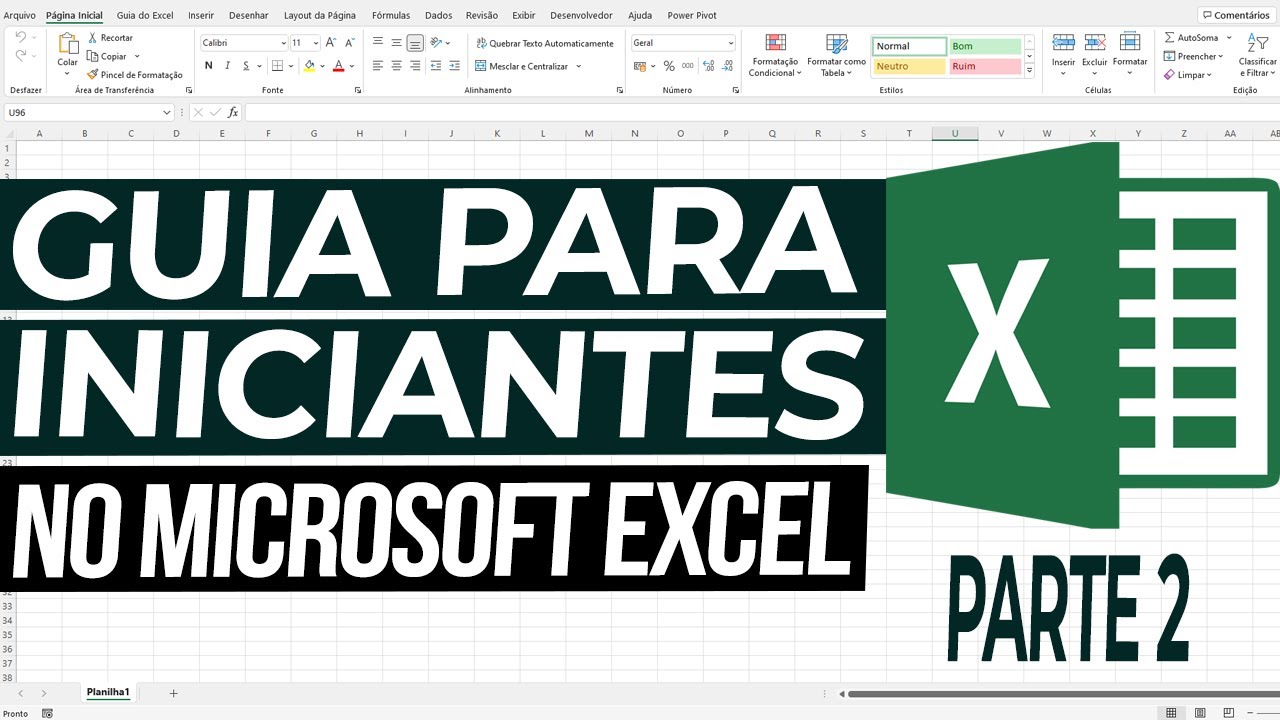The height and width of the screenshot is (720, 1280).
Task: Click the Excluir cells icon
Action: click(x=1095, y=43)
